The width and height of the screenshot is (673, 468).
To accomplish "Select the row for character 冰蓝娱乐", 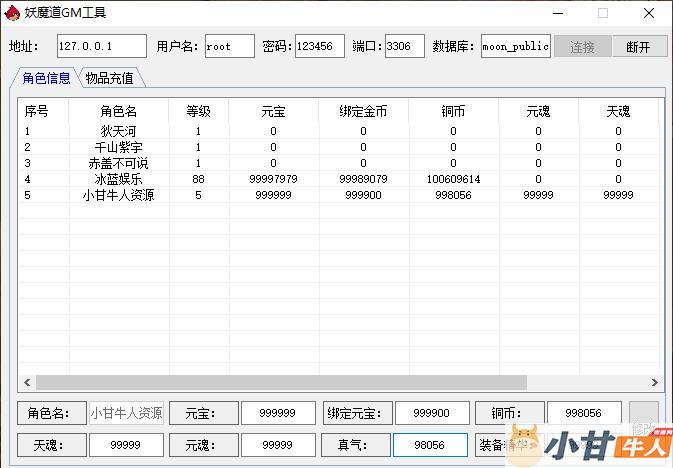I will tap(118, 179).
